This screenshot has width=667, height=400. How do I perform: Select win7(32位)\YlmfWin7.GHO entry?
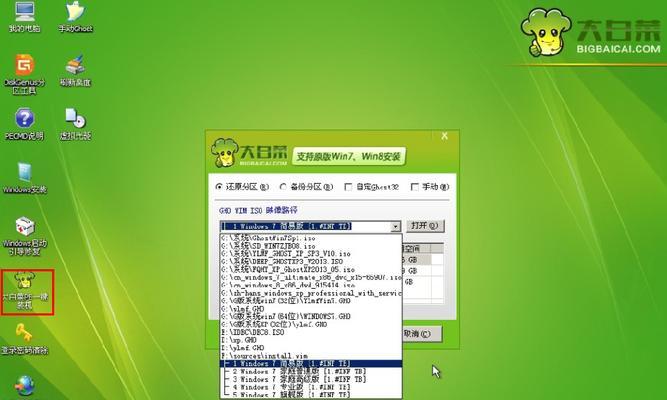coord(311,300)
